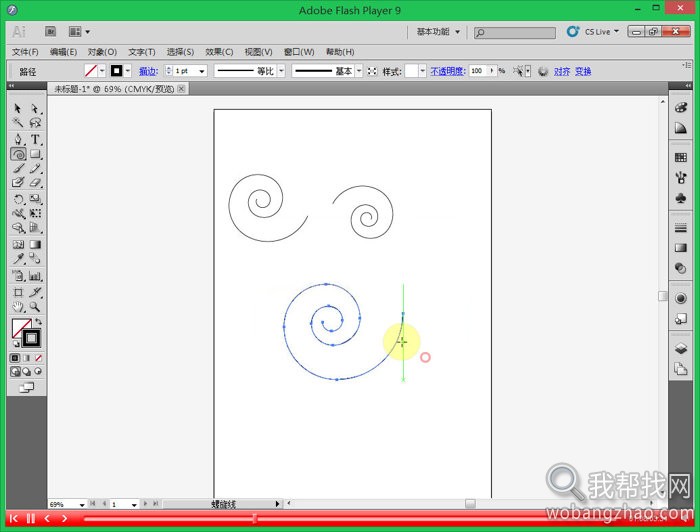Click the Fill swatch in Tools panel

(x=19, y=327)
